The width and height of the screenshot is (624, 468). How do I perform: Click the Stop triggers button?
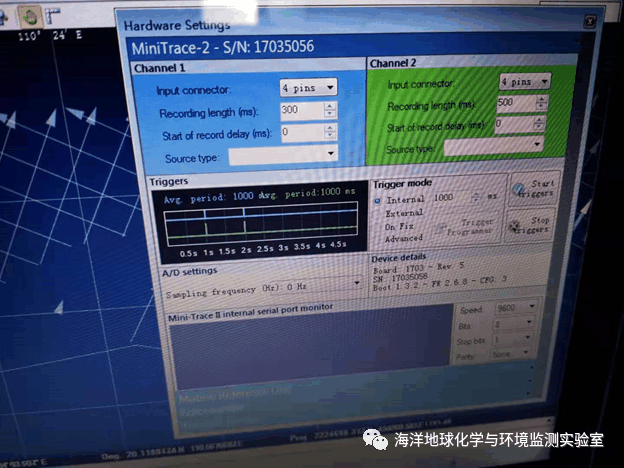pos(531,225)
